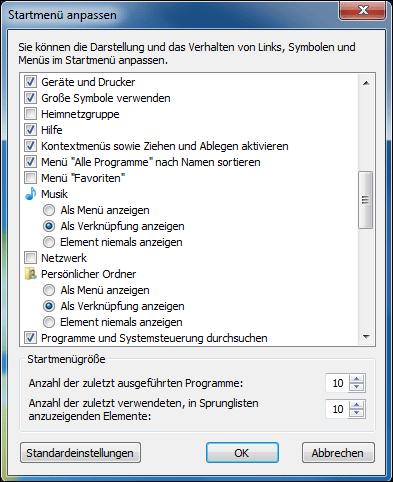Uncheck Programme und Systemsteuerung durchsuchen

30,338
